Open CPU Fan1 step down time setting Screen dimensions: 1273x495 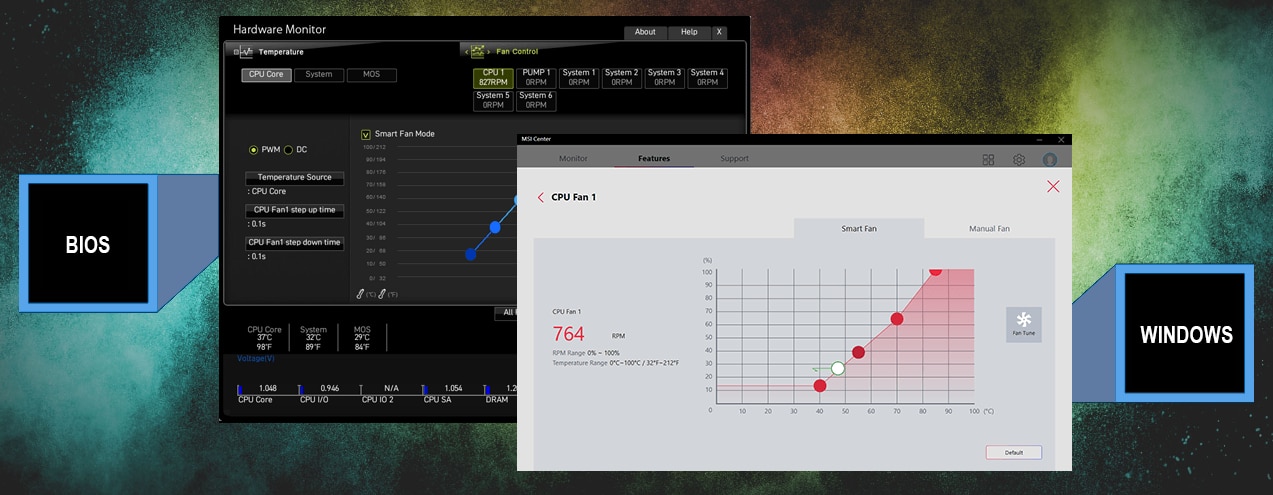click(294, 242)
